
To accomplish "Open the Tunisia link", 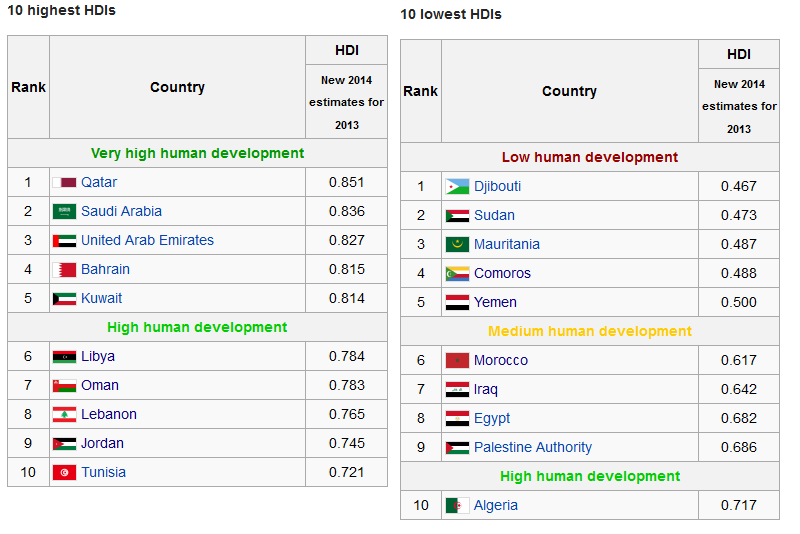I will click(104, 473).
